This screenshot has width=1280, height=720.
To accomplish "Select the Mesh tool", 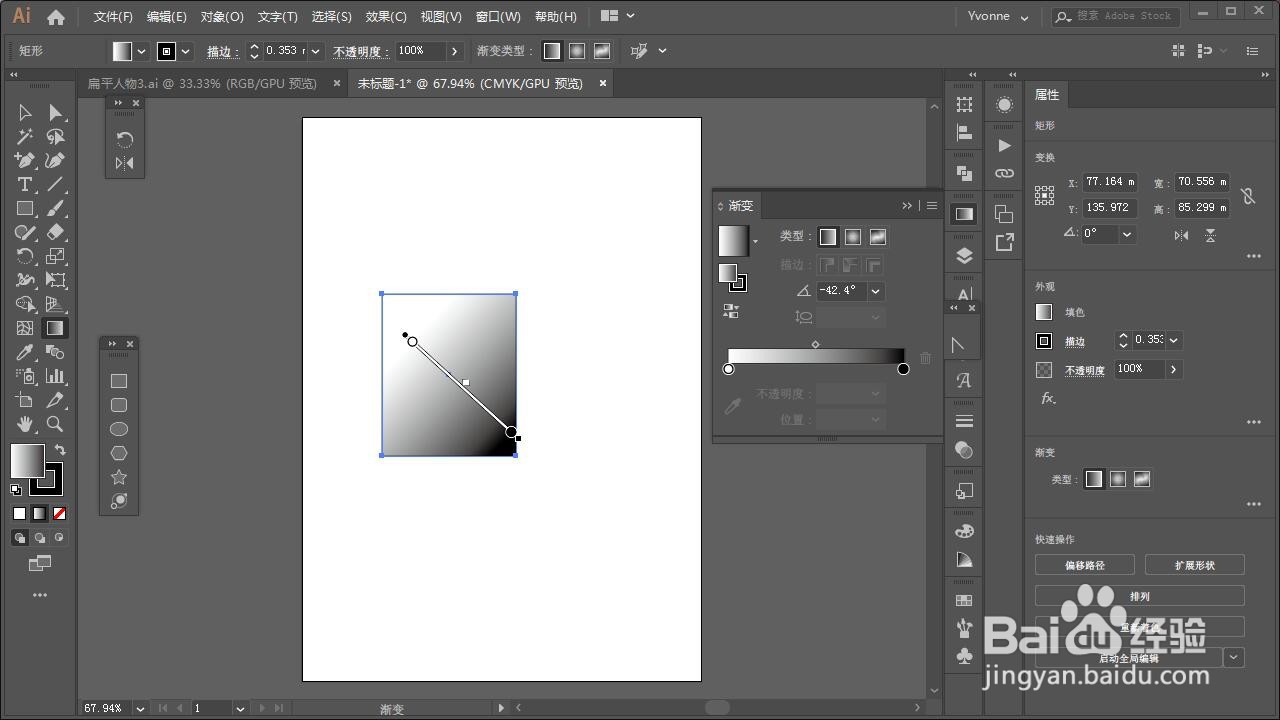I will (25, 328).
